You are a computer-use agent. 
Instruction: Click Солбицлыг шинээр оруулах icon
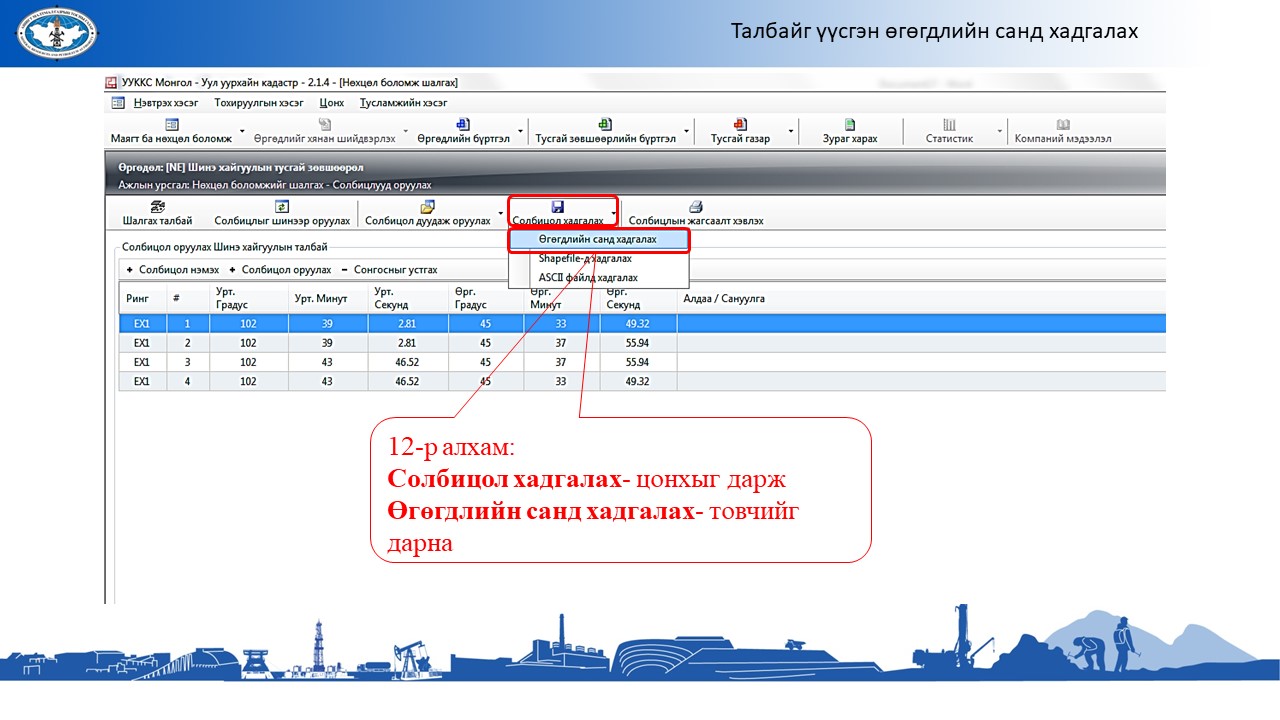point(282,207)
